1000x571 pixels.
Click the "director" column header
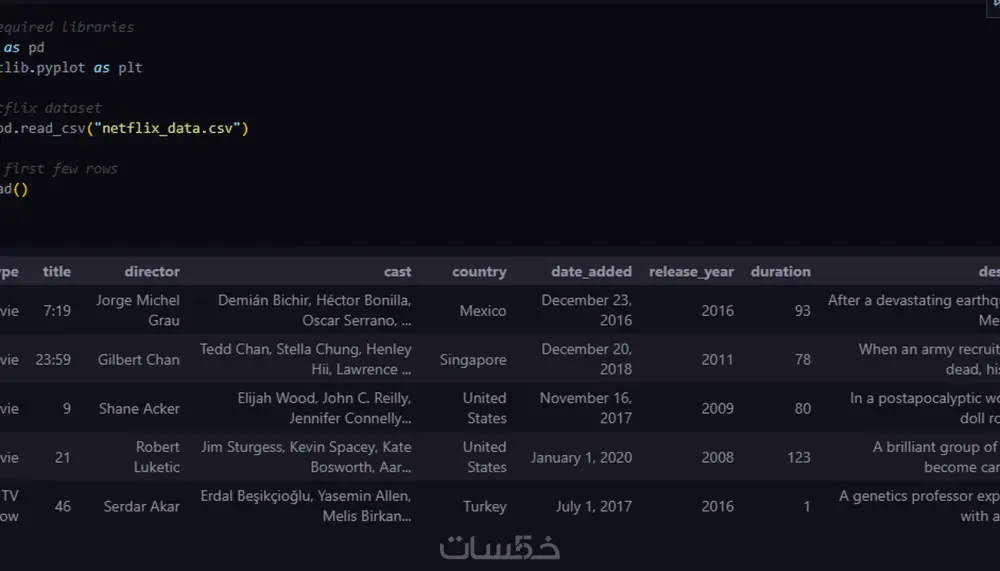152,272
